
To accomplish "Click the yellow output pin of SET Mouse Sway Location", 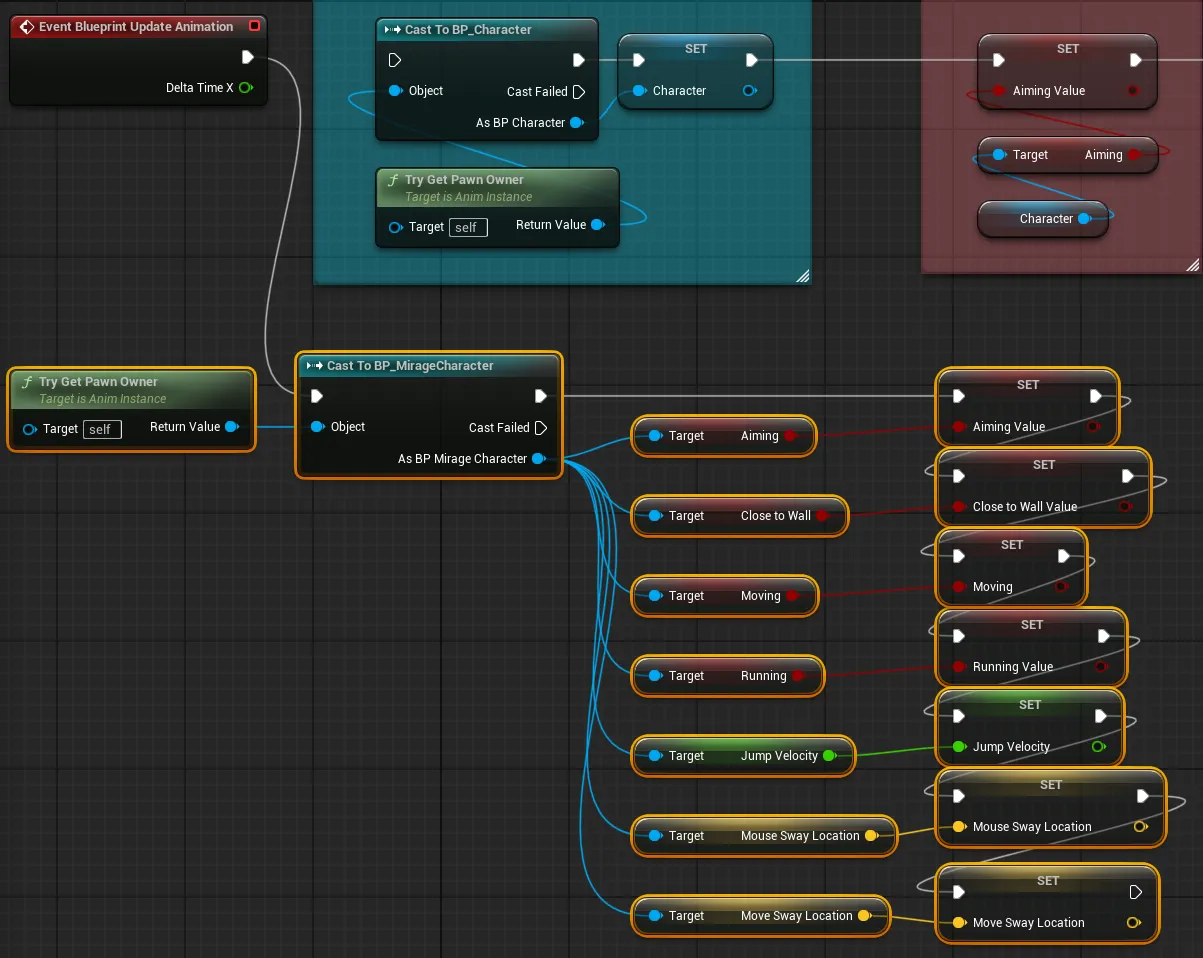I will point(1140,827).
